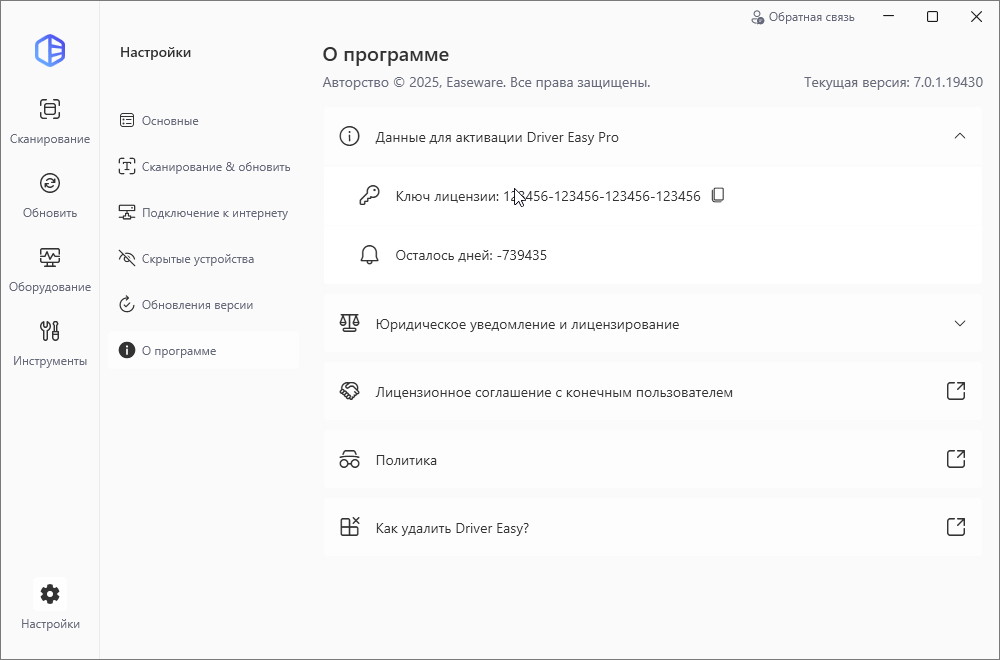Image resolution: width=1000 pixels, height=660 pixels.
Task: Select the О программе settings tab
Action: pos(203,350)
